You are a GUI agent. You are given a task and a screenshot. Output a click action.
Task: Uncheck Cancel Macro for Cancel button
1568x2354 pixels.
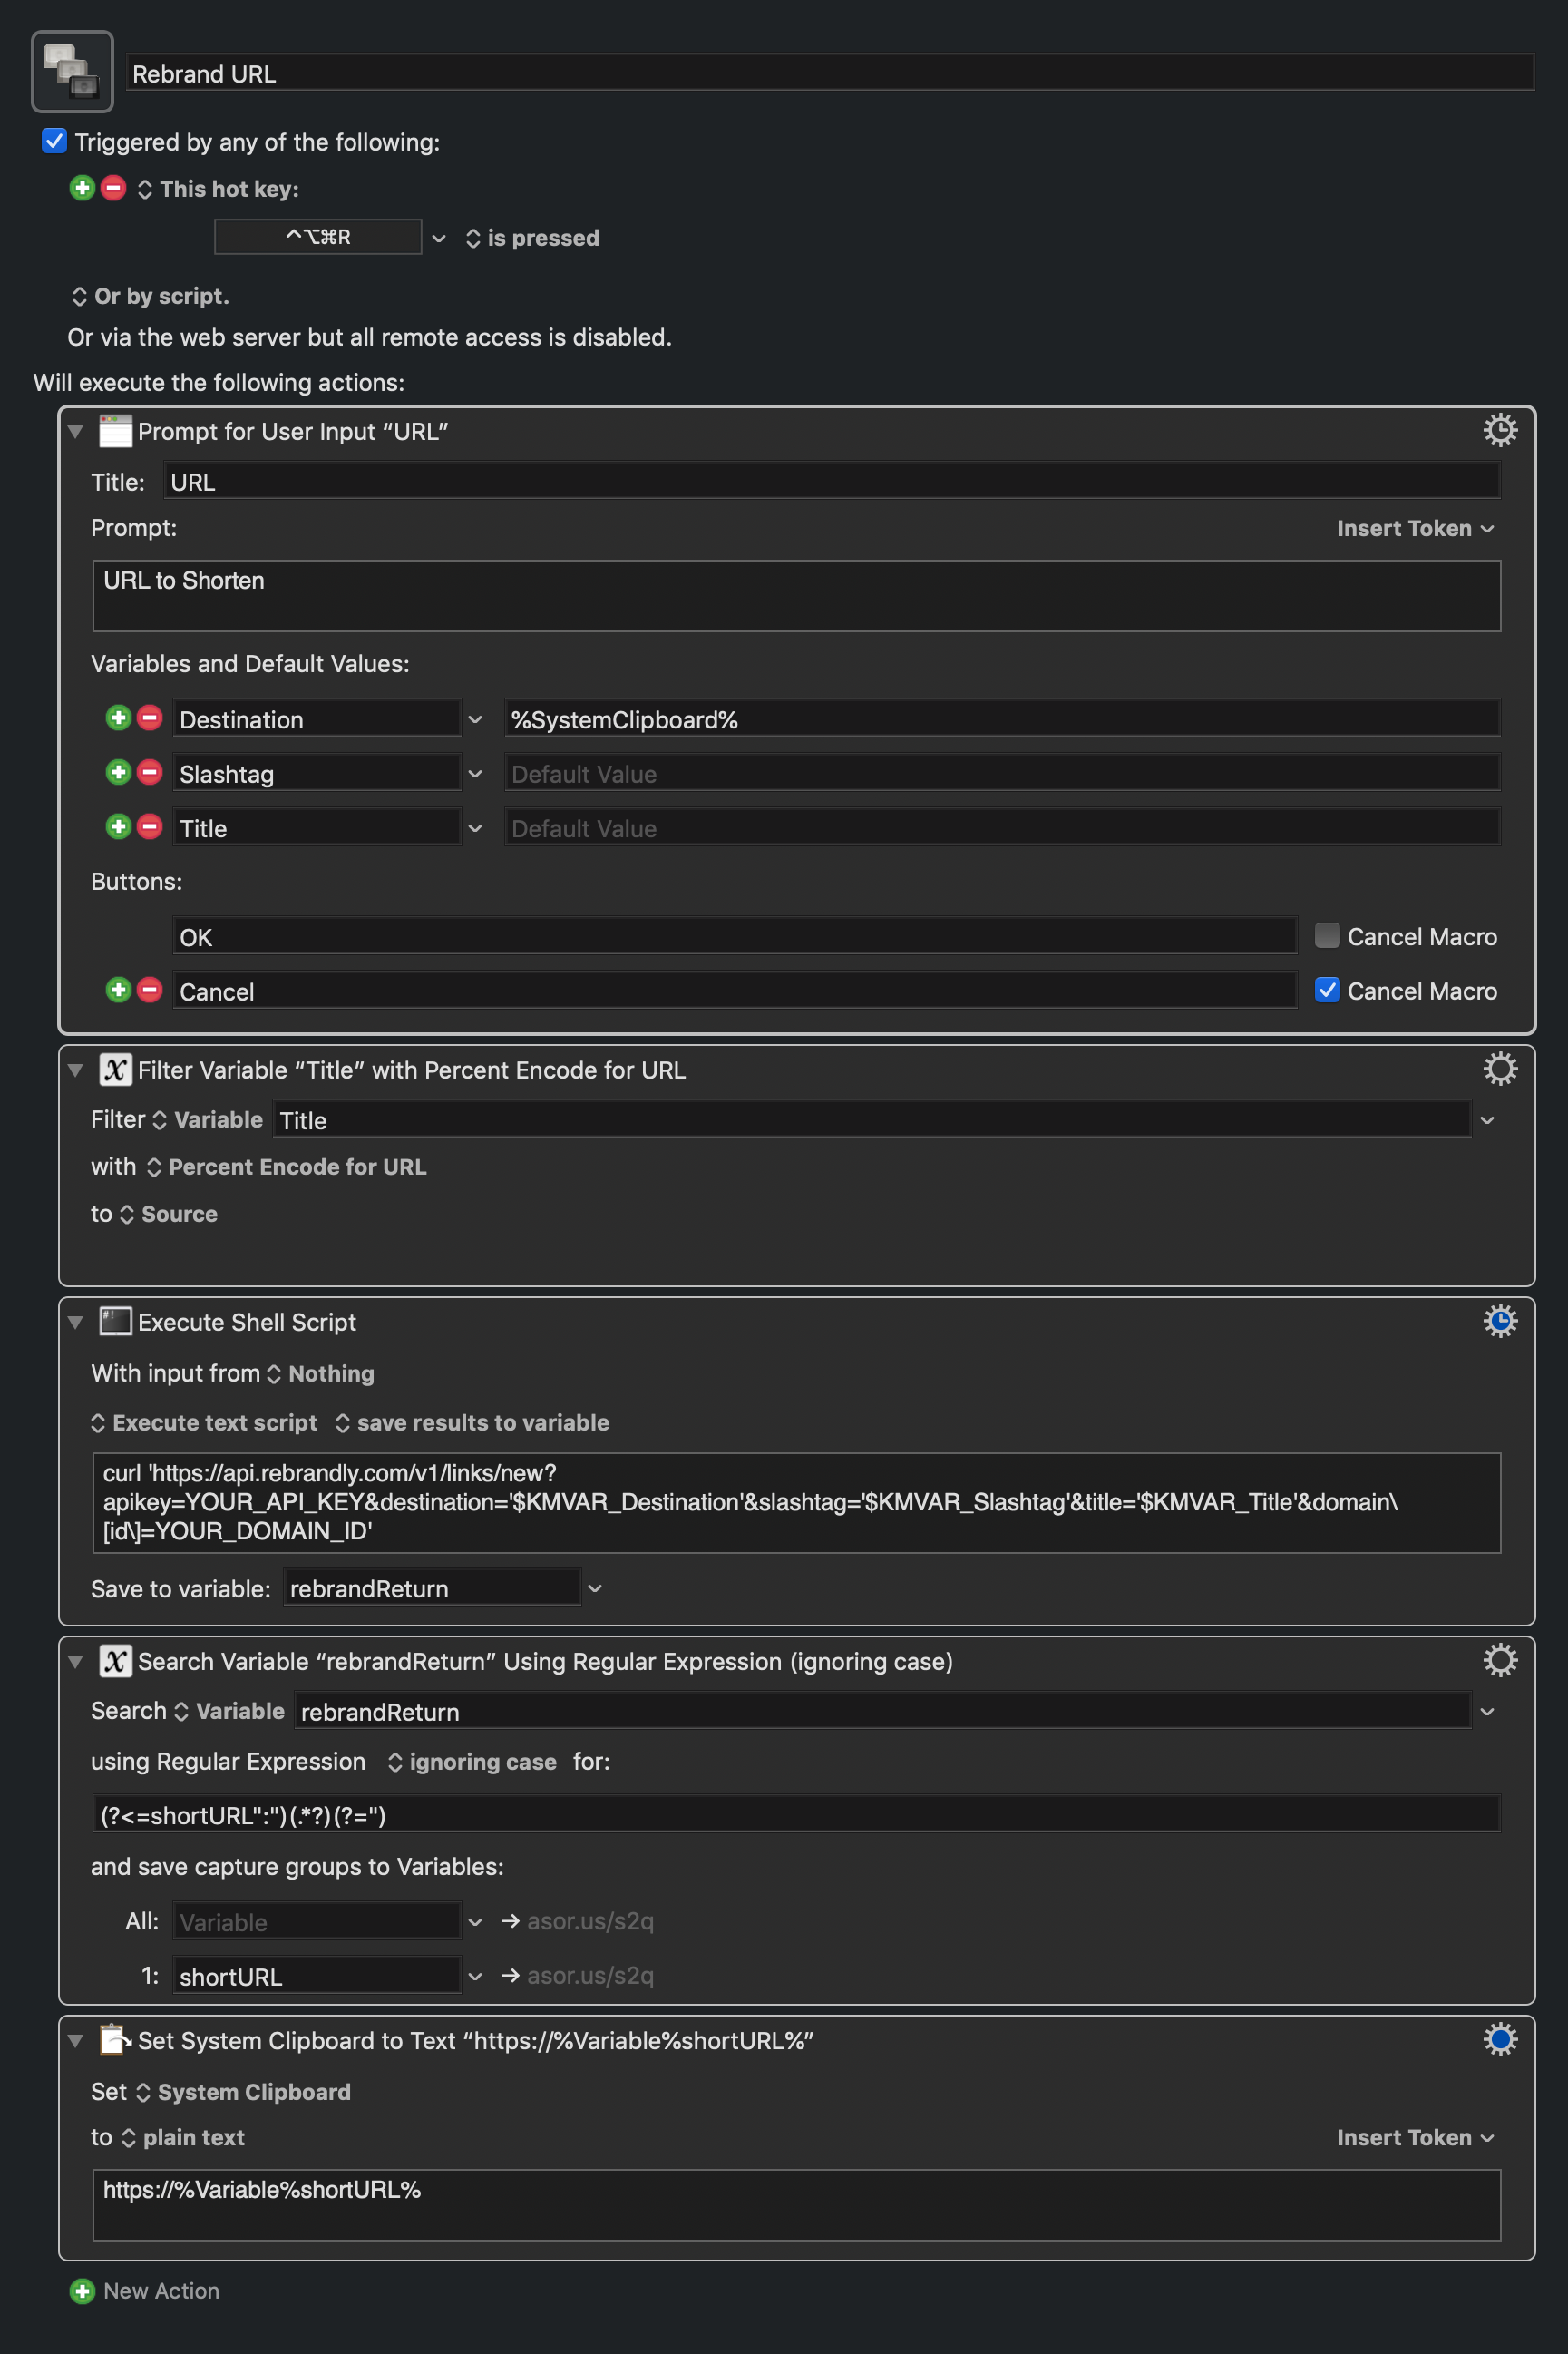(1327, 990)
